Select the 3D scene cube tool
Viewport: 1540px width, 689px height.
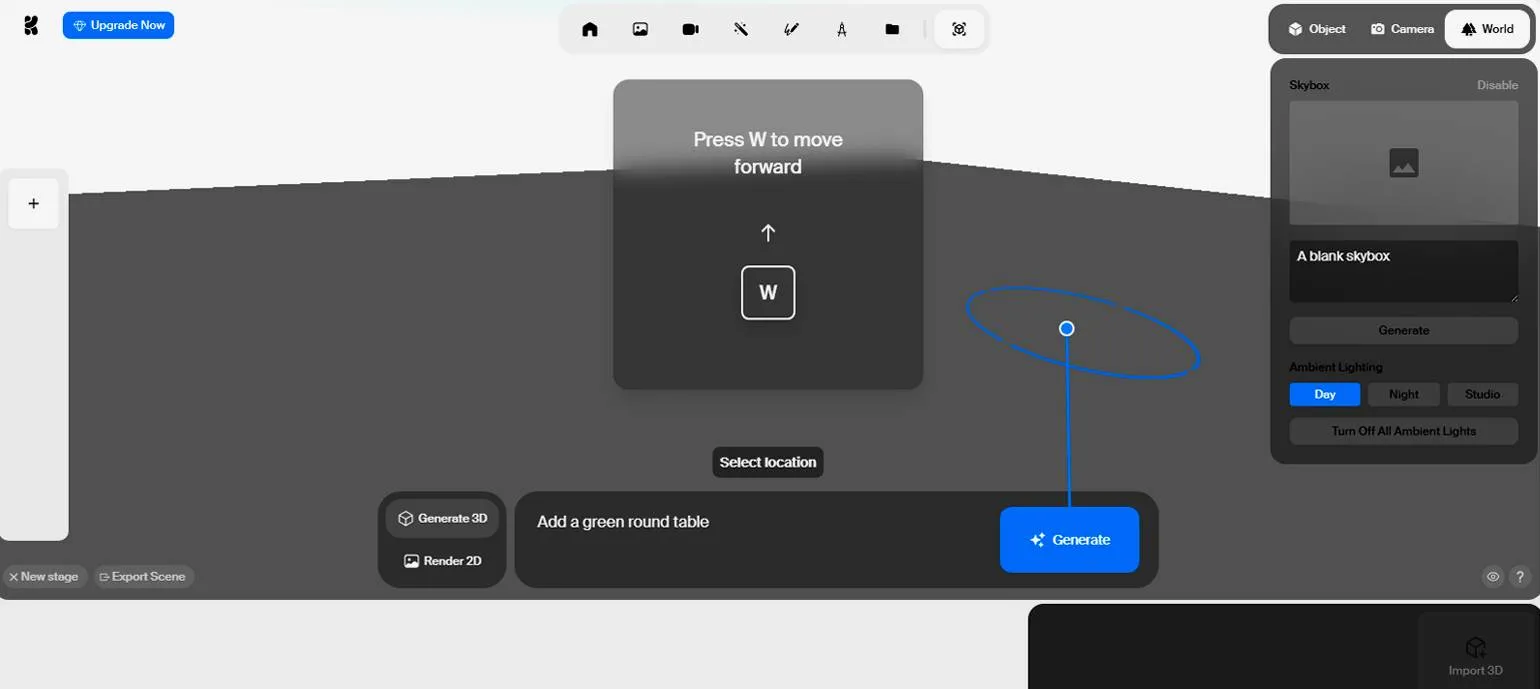click(959, 29)
